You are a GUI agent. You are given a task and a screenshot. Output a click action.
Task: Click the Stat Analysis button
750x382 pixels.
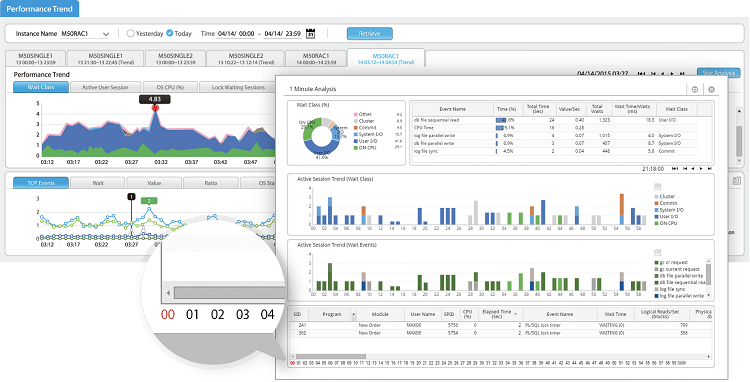point(718,73)
